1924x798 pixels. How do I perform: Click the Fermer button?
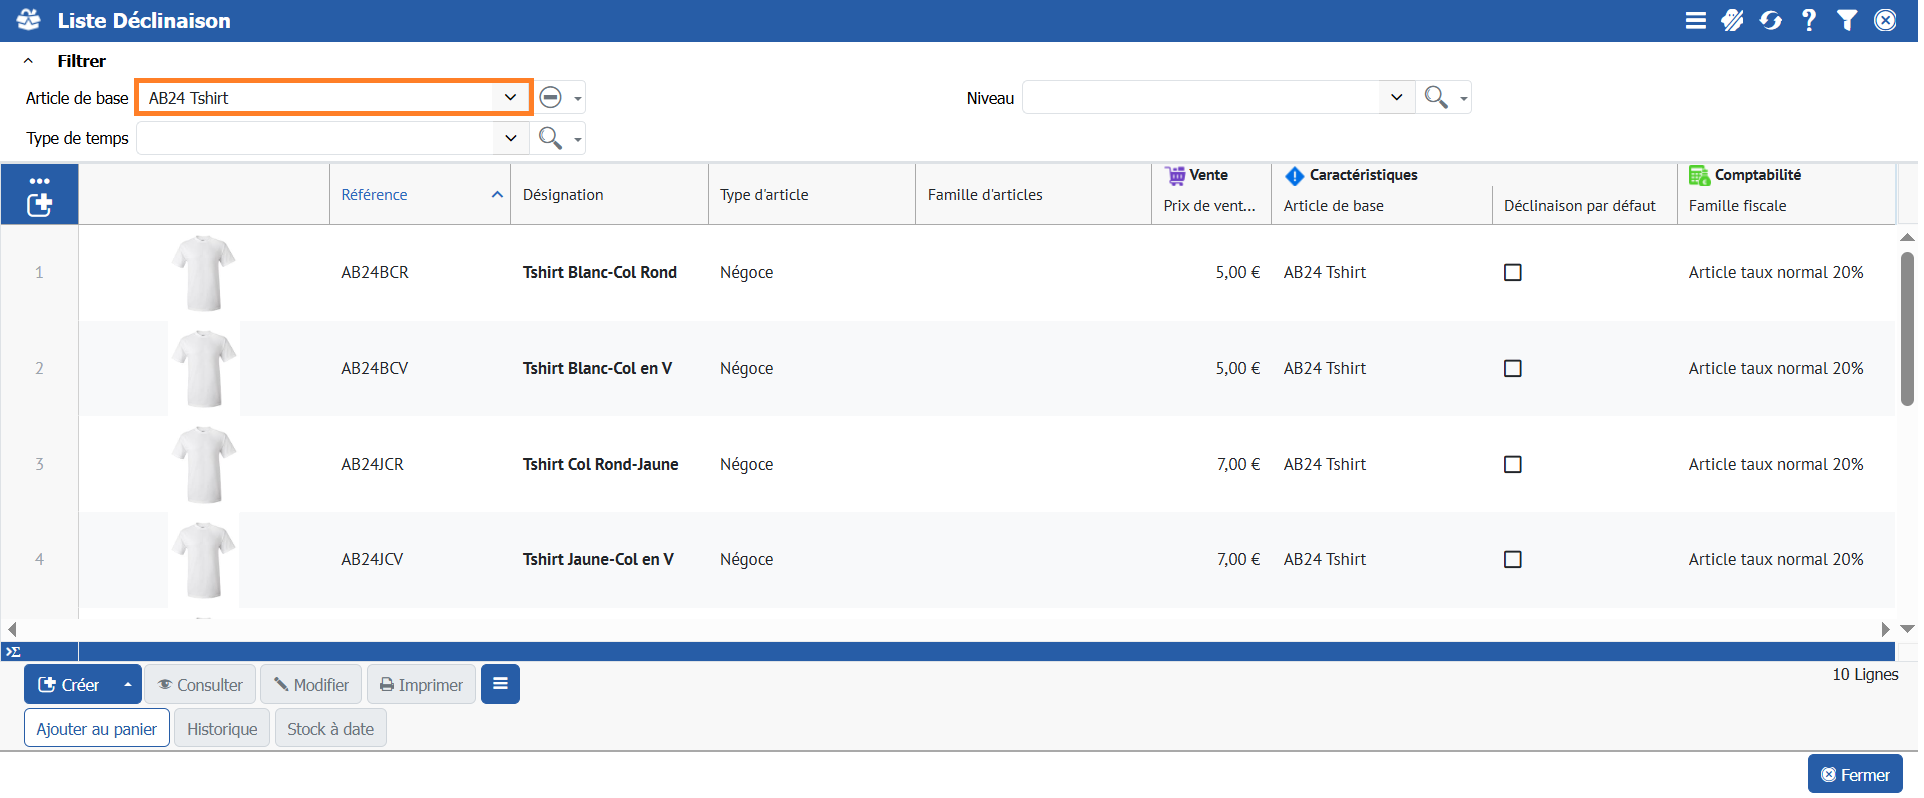(1854, 774)
